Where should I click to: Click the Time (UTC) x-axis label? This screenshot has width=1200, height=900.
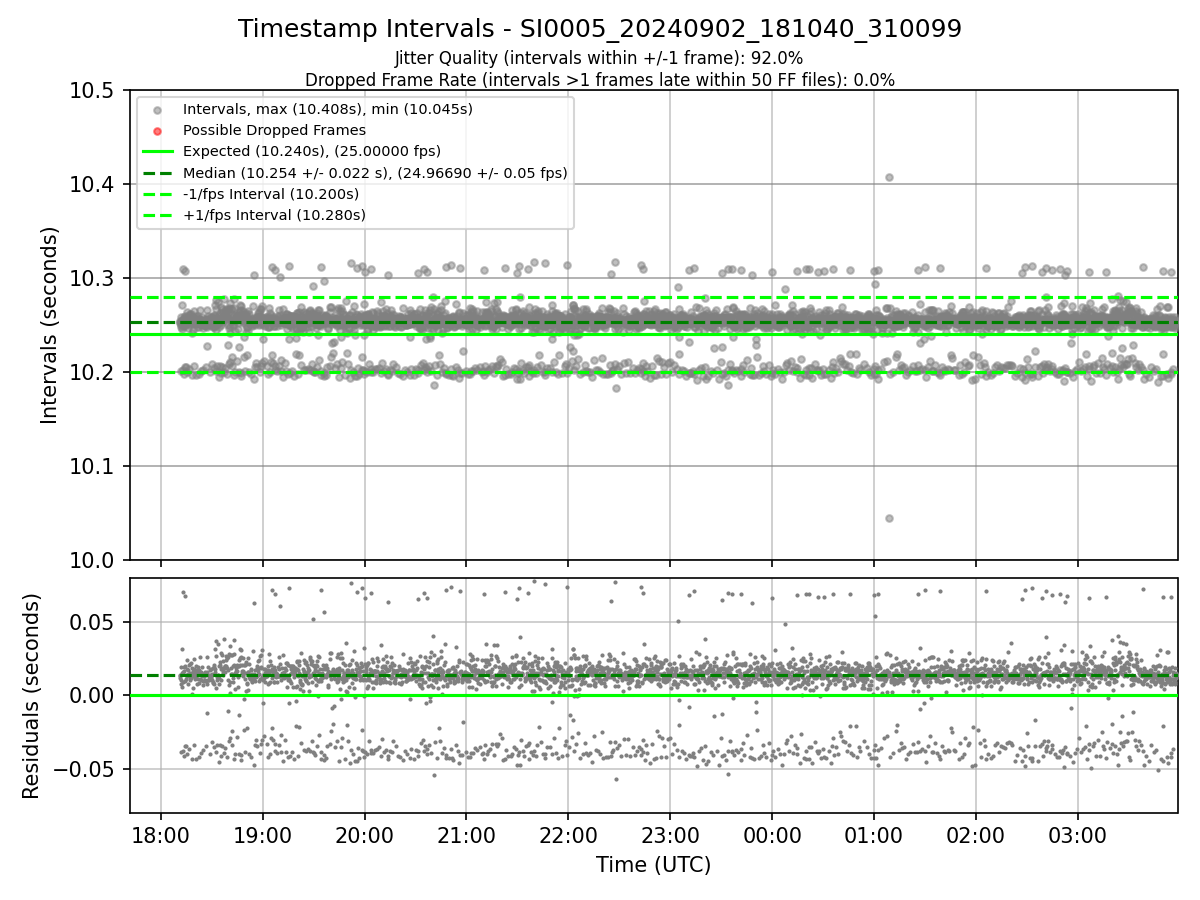[x=653, y=865]
